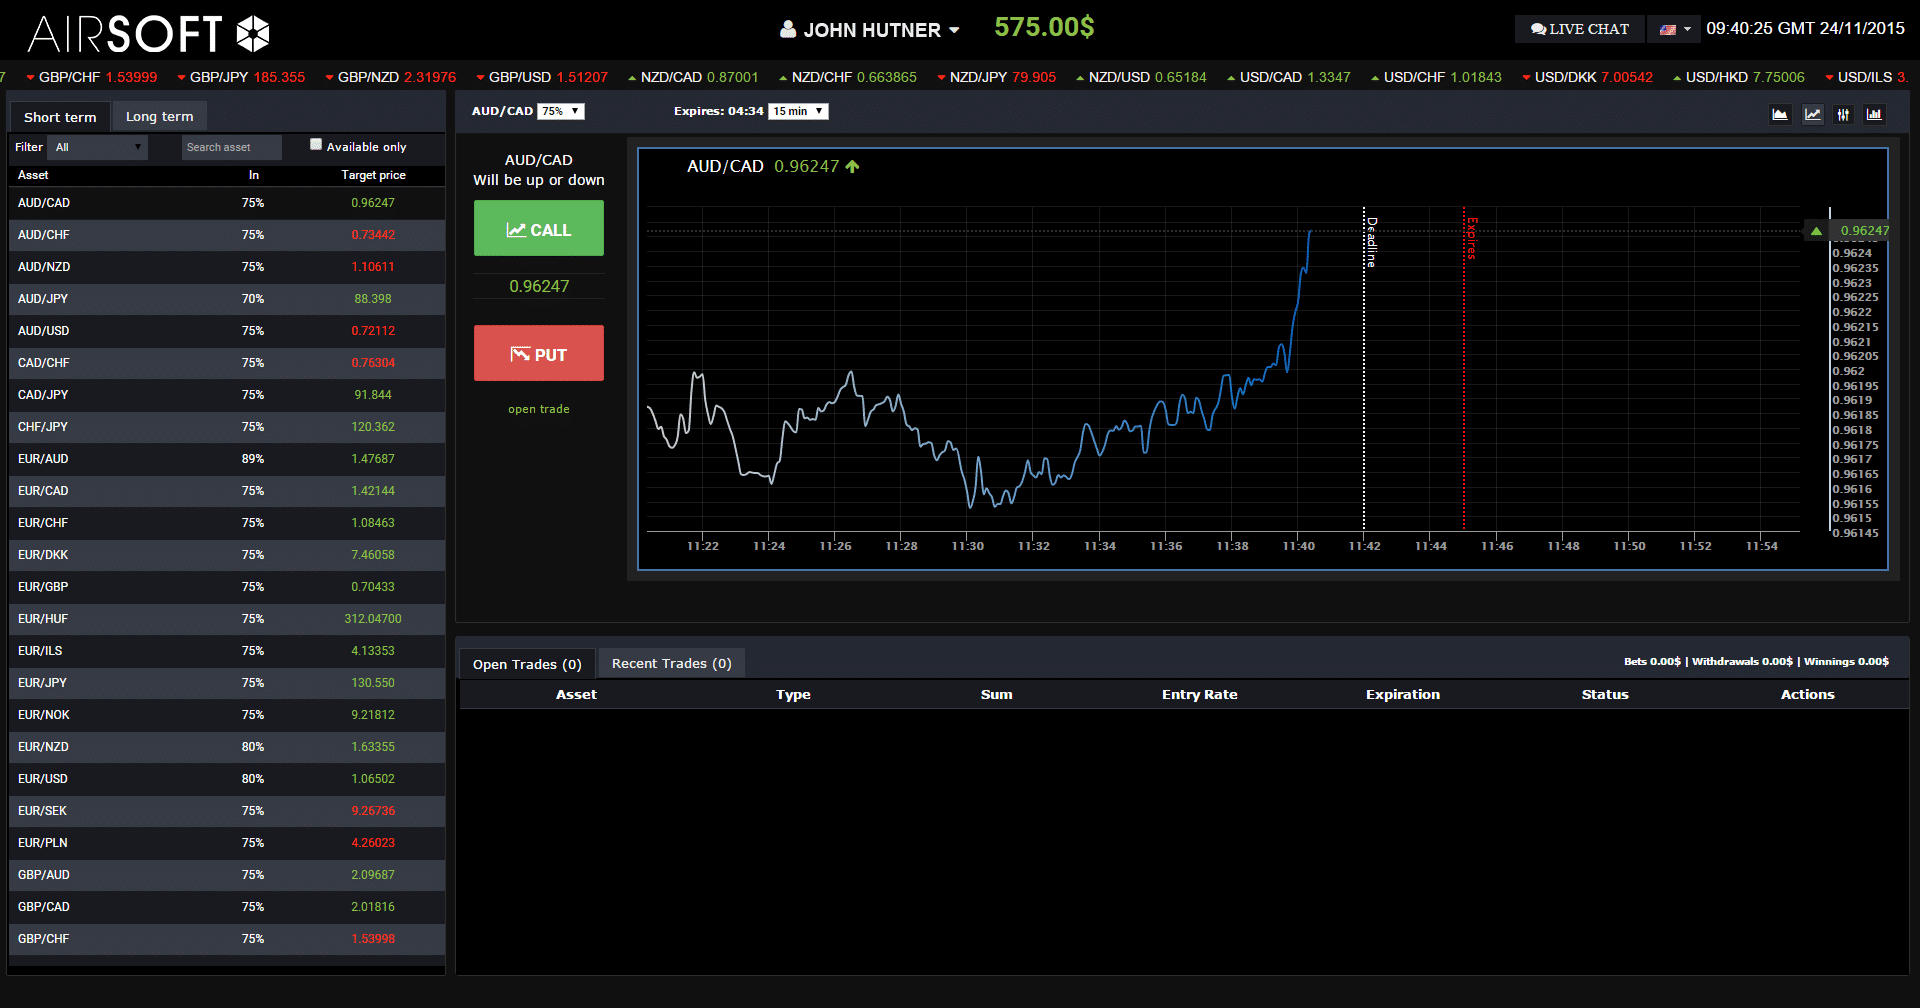Select the bar chart icon

point(1874,115)
